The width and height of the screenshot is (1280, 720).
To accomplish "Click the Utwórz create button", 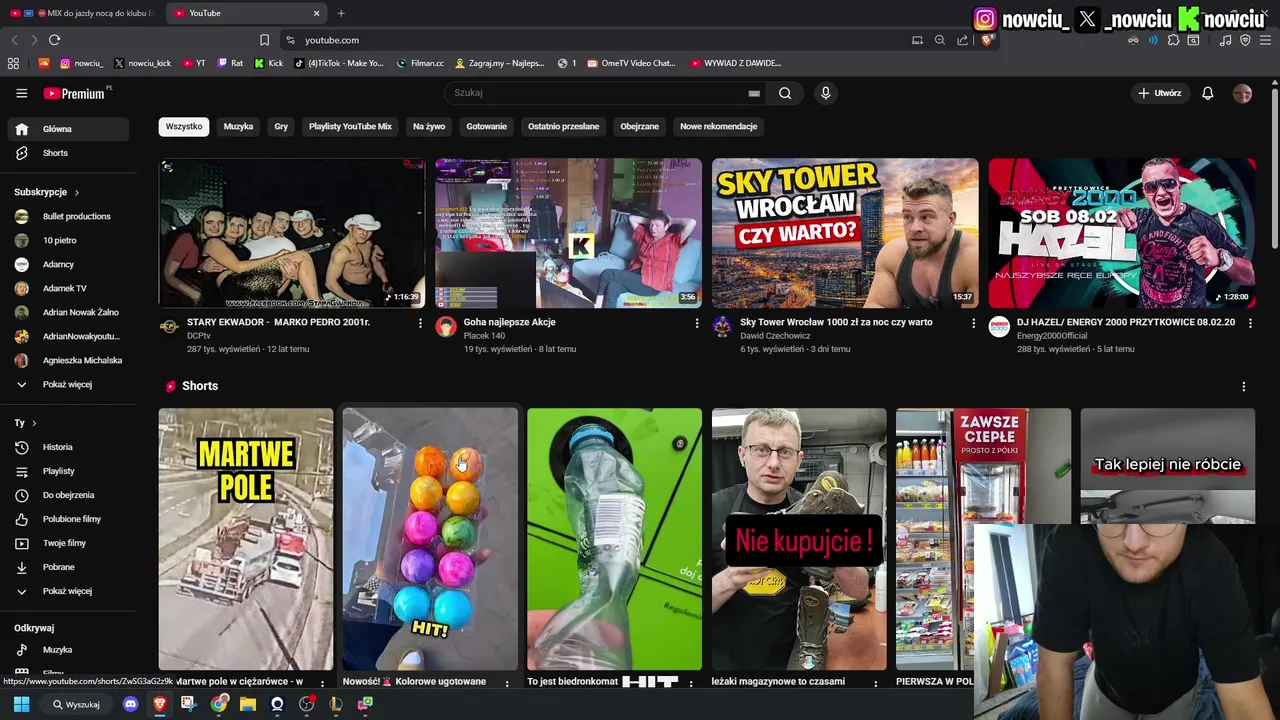I will [1159, 93].
